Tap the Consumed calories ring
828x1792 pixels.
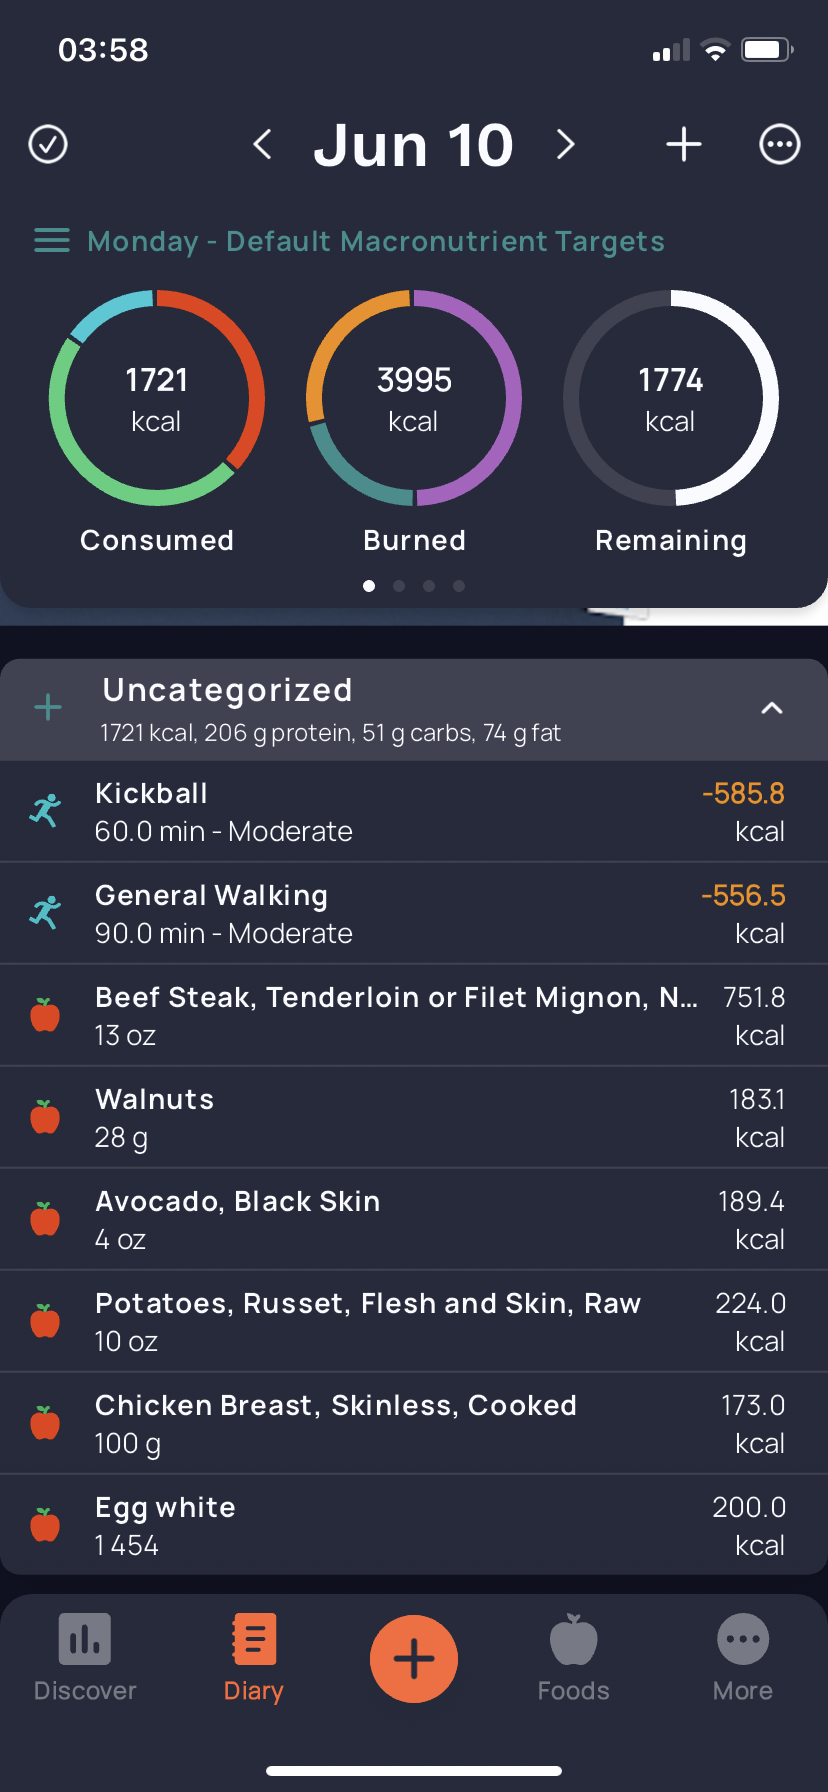(157, 398)
